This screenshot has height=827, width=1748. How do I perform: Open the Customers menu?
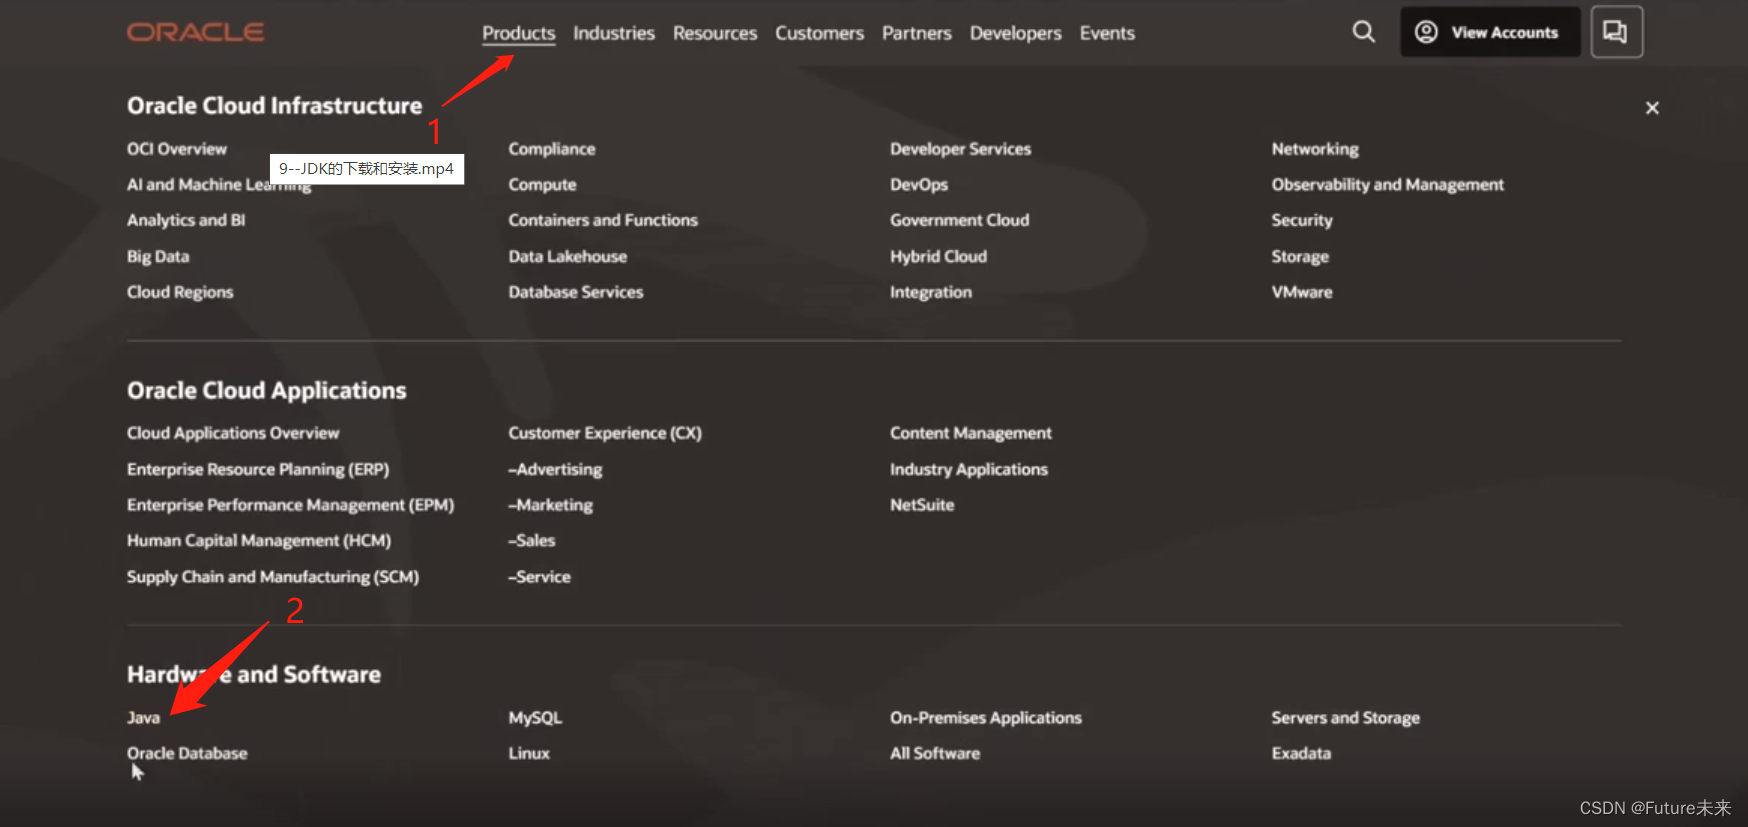pyautogui.click(x=819, y=33)
